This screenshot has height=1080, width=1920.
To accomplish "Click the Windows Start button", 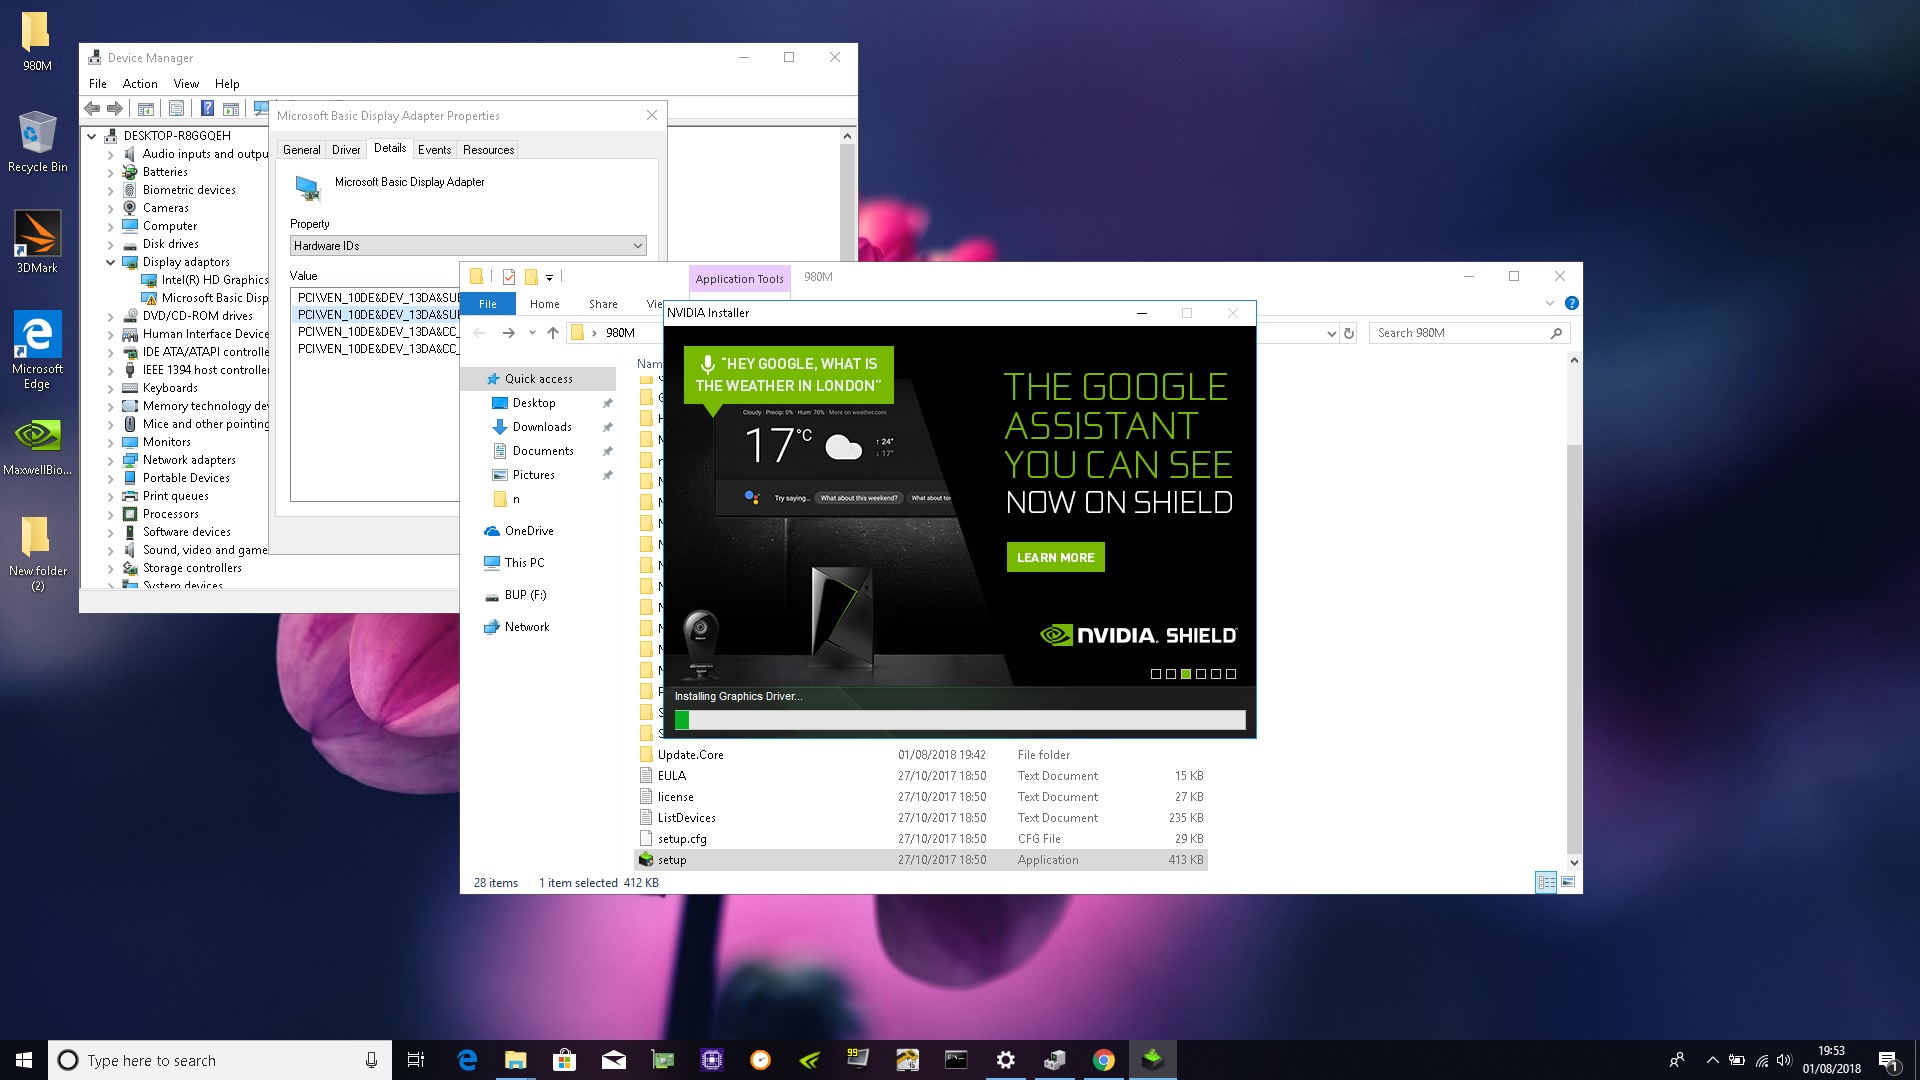I will tap(24, 1060).
